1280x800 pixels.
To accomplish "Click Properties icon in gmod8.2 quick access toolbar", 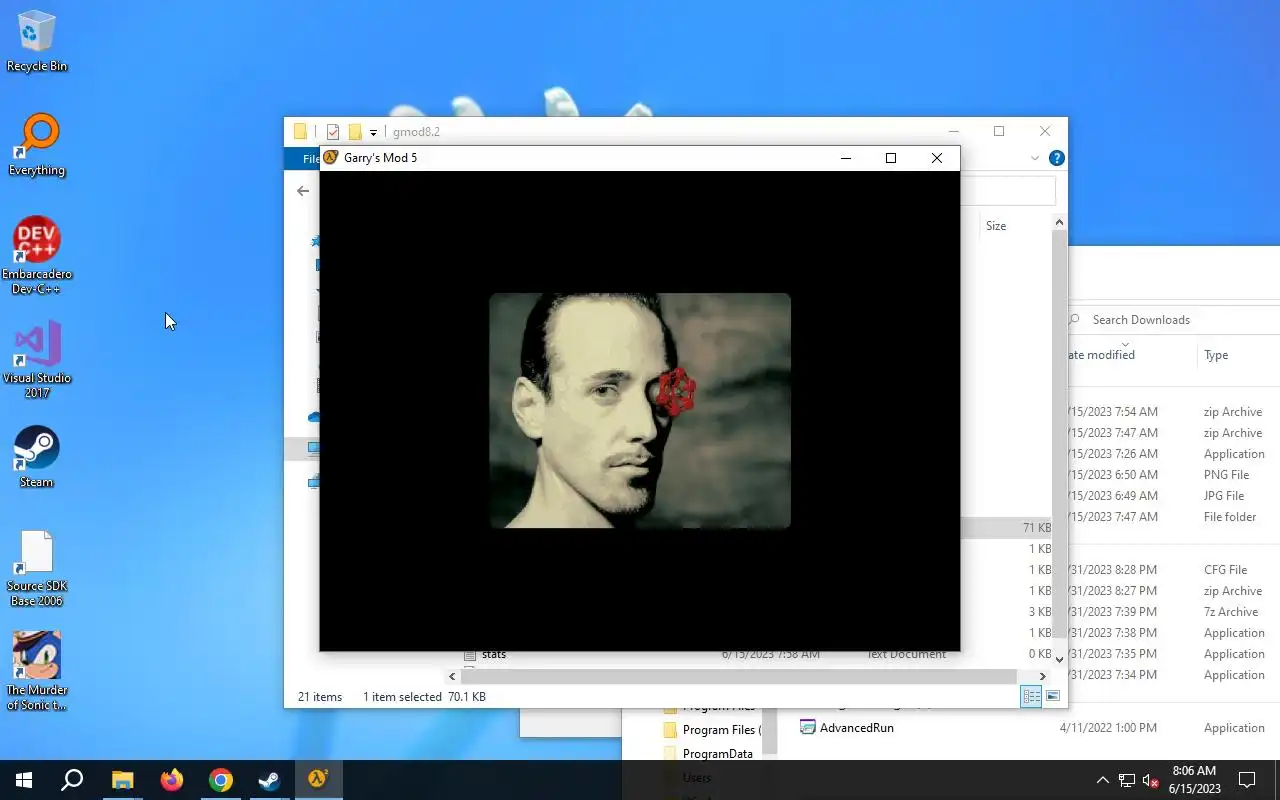I will coord(333,132).
